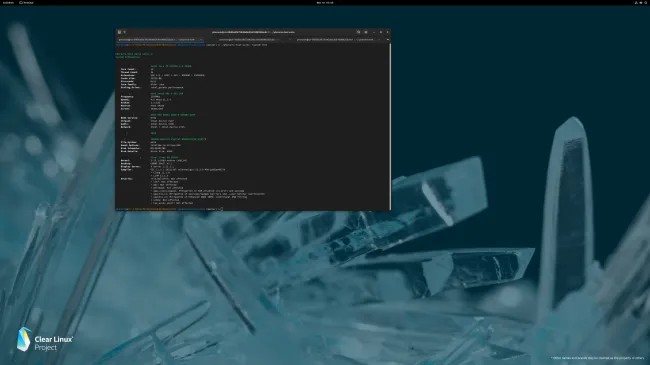Switch to the second terminal tab

coord(250,40)
